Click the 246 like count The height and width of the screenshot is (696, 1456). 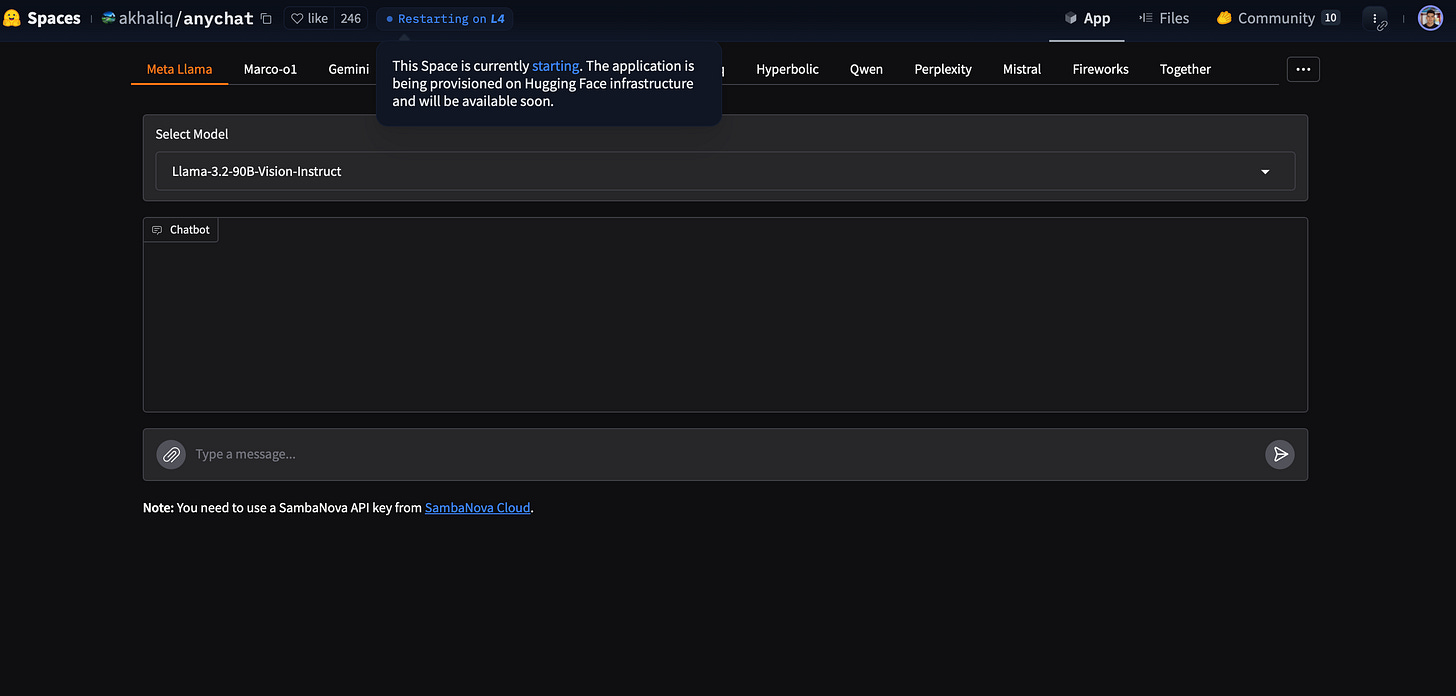350,19
